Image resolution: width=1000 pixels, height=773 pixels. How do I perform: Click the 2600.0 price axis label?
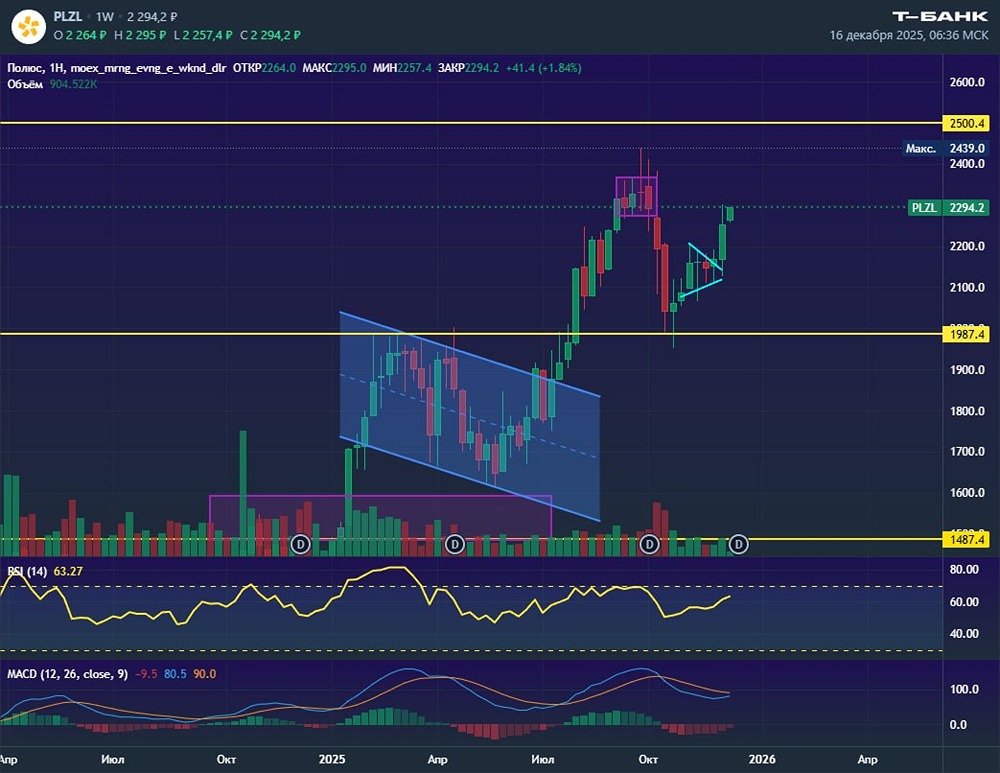click(x=967, y=82)
